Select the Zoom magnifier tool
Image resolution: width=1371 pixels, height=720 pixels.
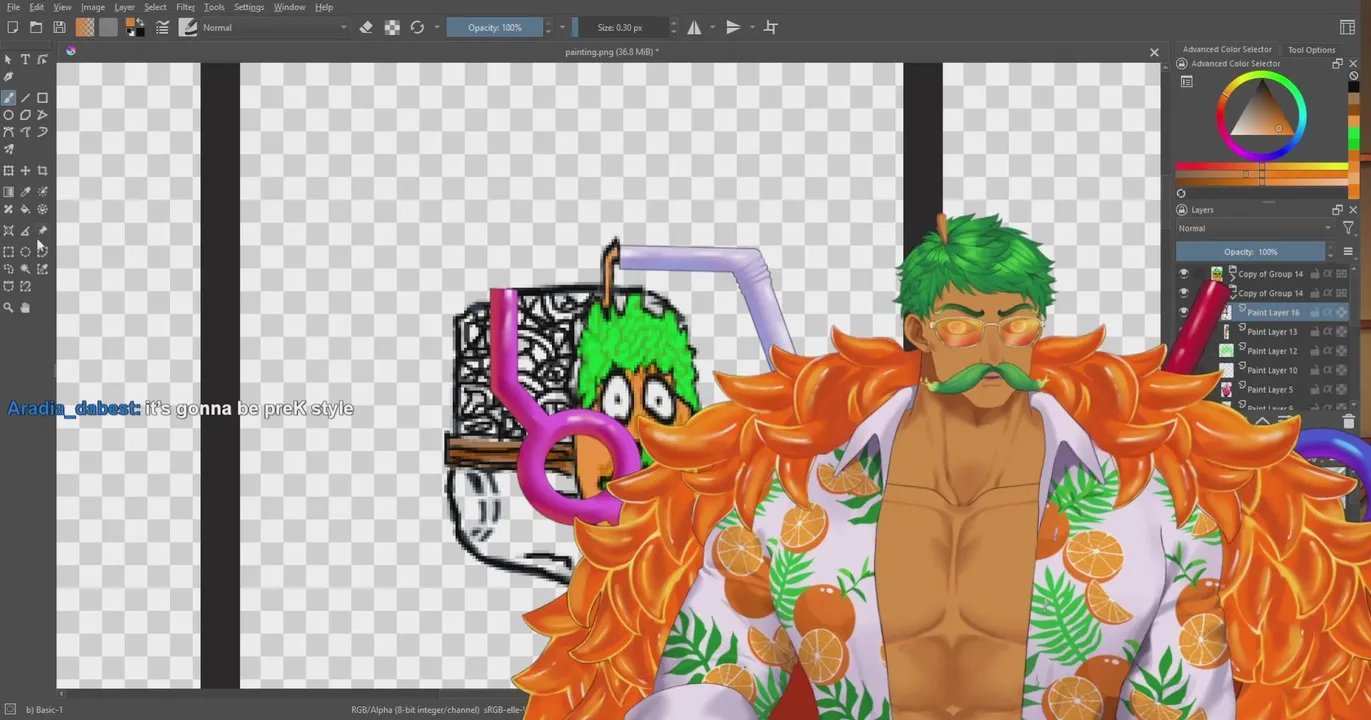[x=9, y=308]
